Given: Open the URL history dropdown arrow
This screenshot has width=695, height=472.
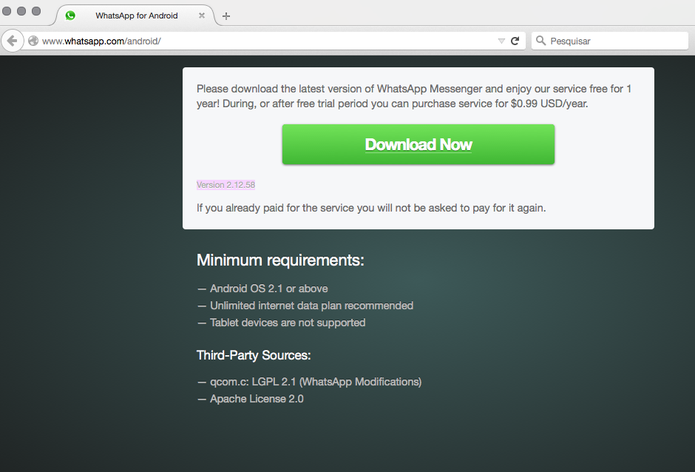Looking at the screenshot, I should (501, 41).
